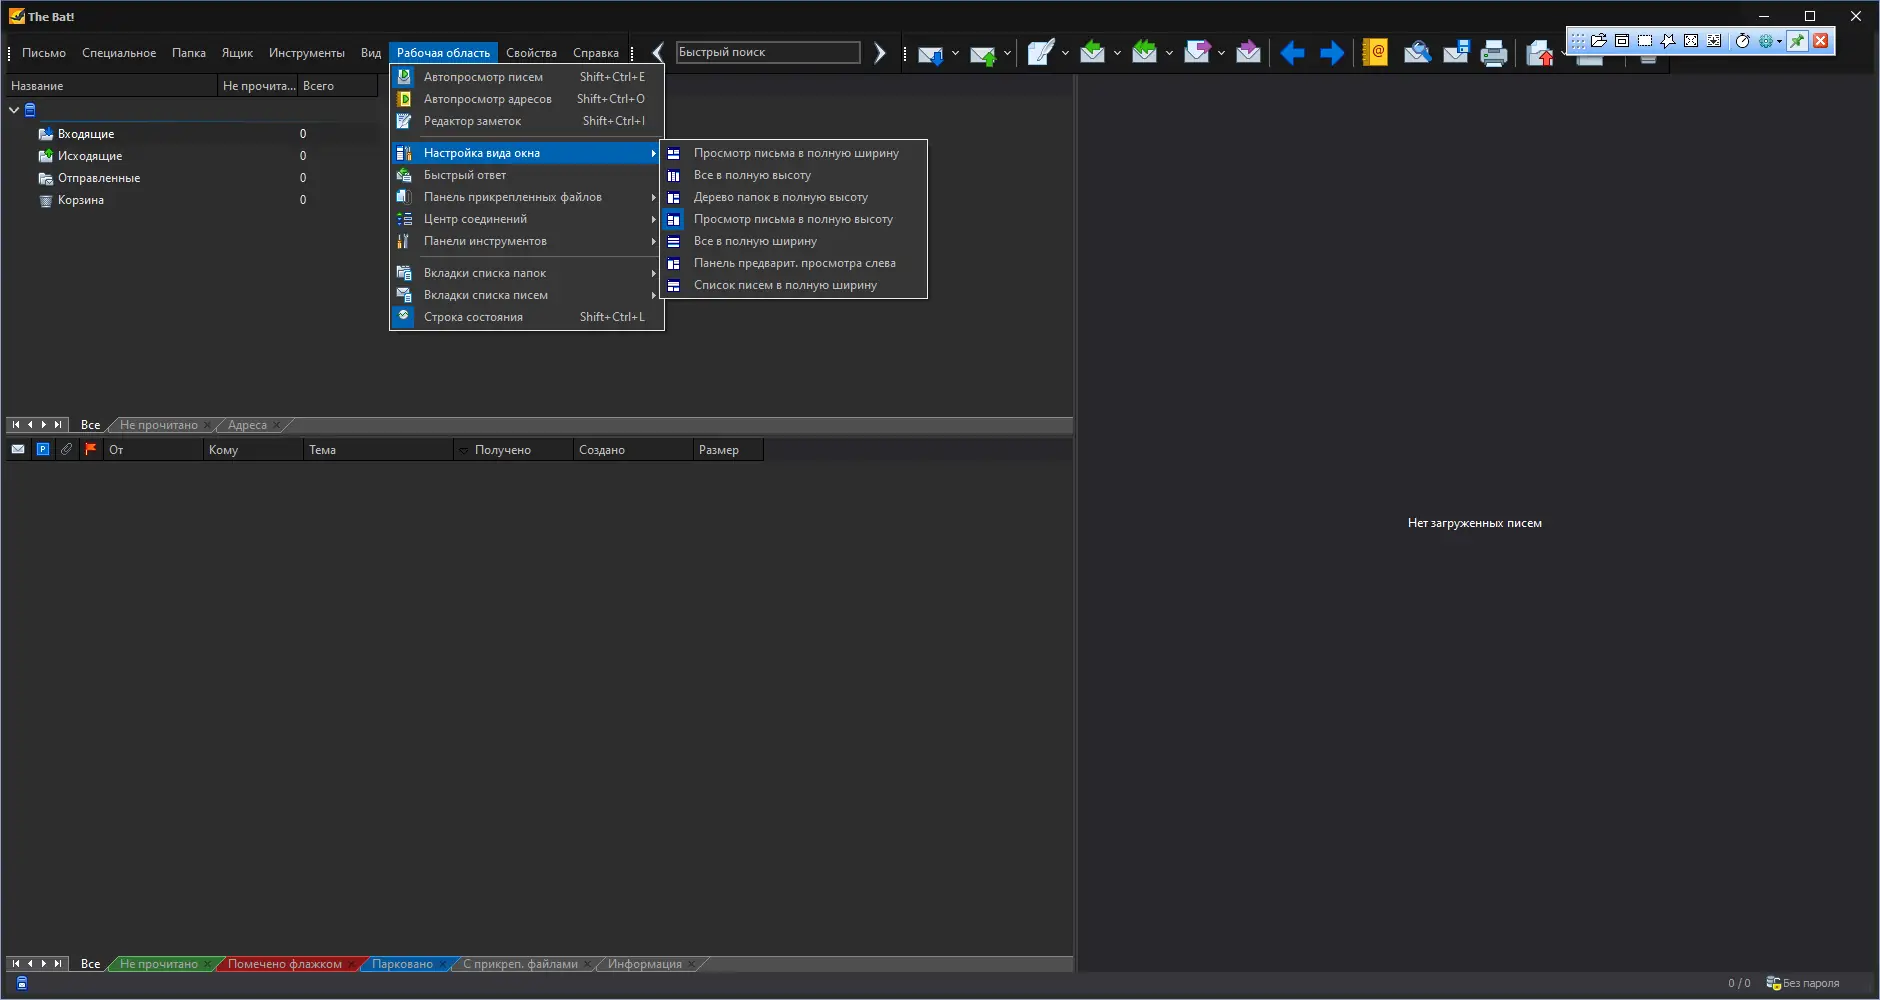The image size is (1880, 1000).
Task: Open dropdown arrow next to reply all icon
Action: (x=1169, y=53)
